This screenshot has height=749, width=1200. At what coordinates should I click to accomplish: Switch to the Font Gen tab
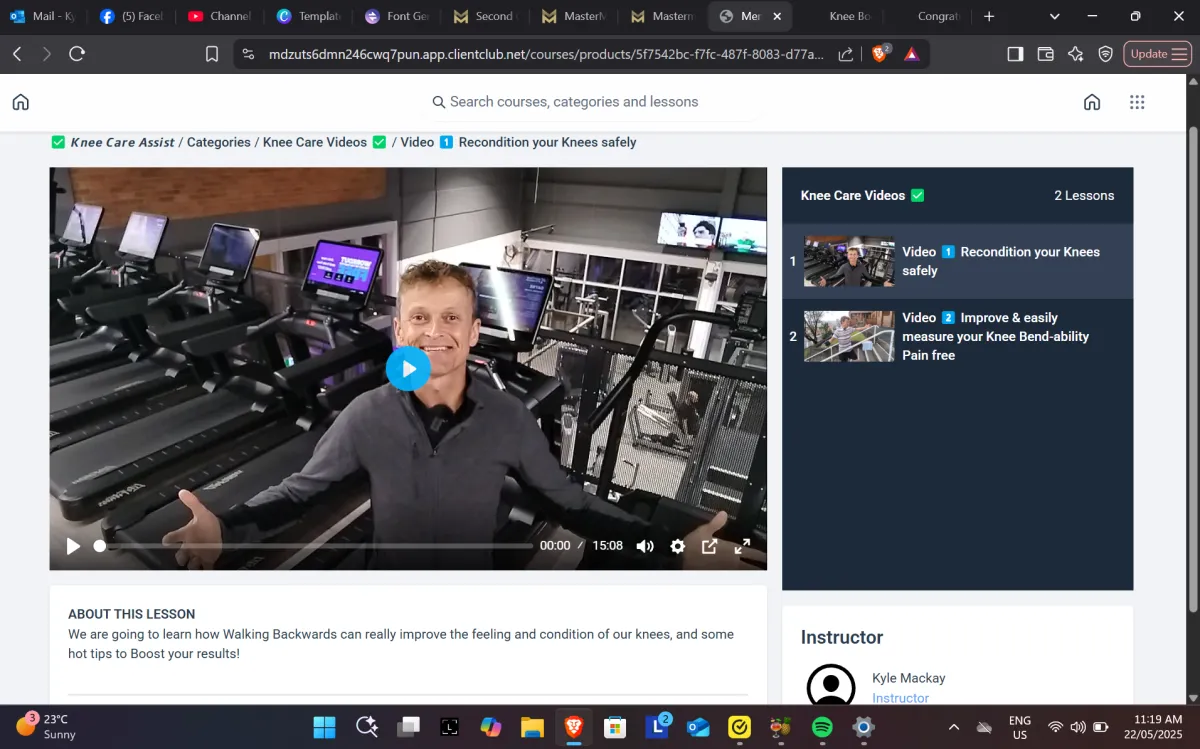[x=396, y=16]
